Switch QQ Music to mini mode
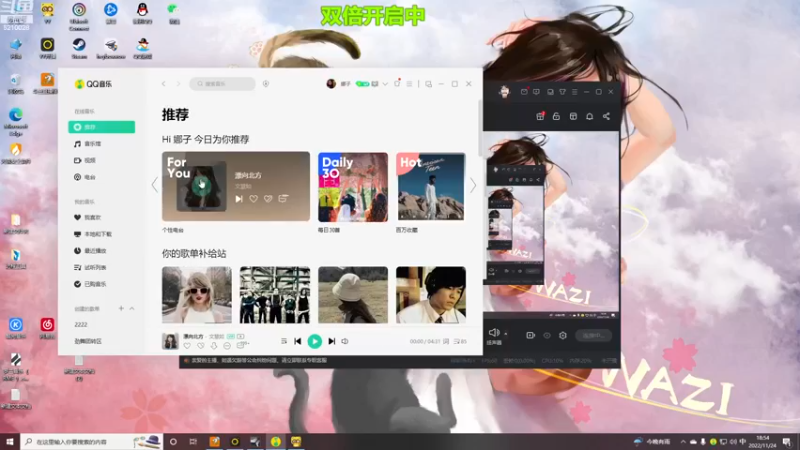The height and width of the screenshot is (450, 800). click(x=429, y=84)
